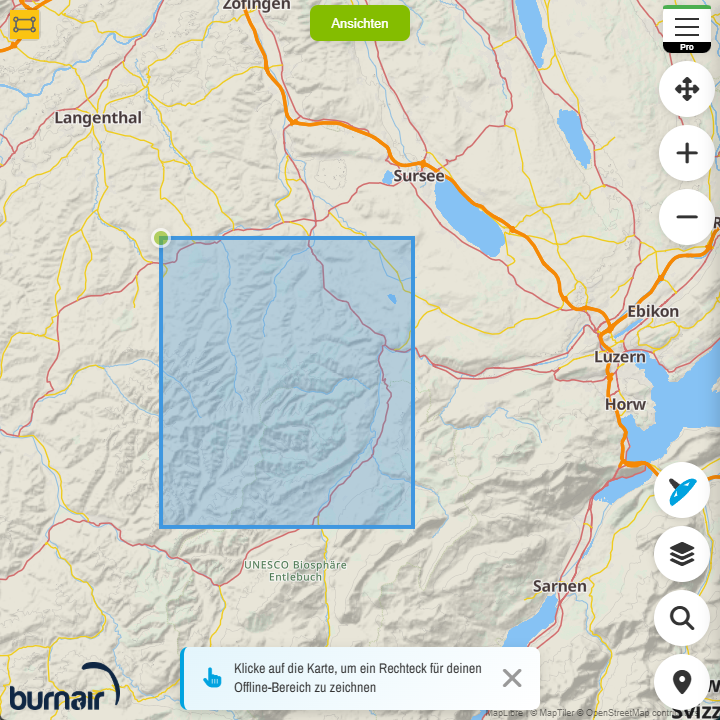720x720 pixels.
Task: Click the blue compass orientation icon
Action: tap(682, 490)
